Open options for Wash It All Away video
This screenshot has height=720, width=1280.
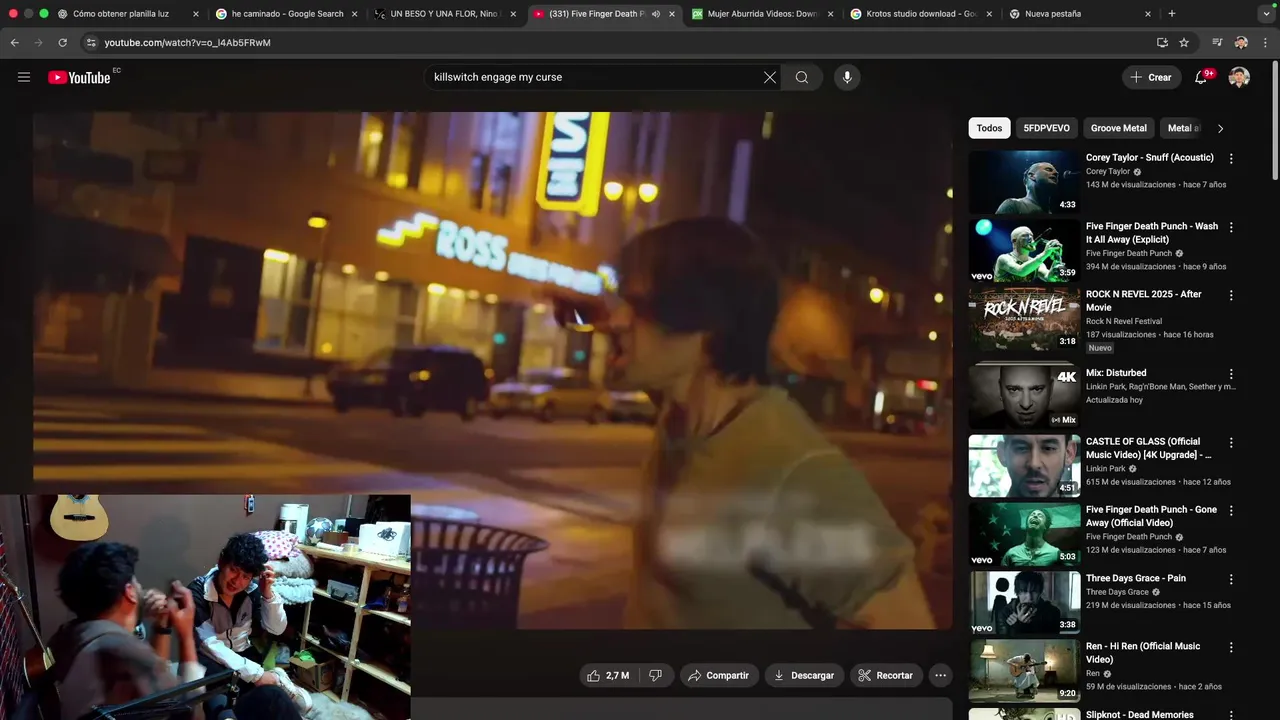click(x=1231, y=227)
